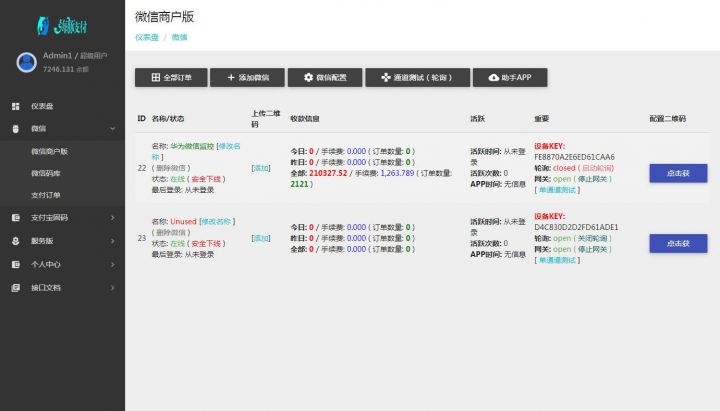Image resolution: width=720 pixels, height=411 pixels.
Task: Click 安全下线 for account 23
Action: [x=206, y=243]
